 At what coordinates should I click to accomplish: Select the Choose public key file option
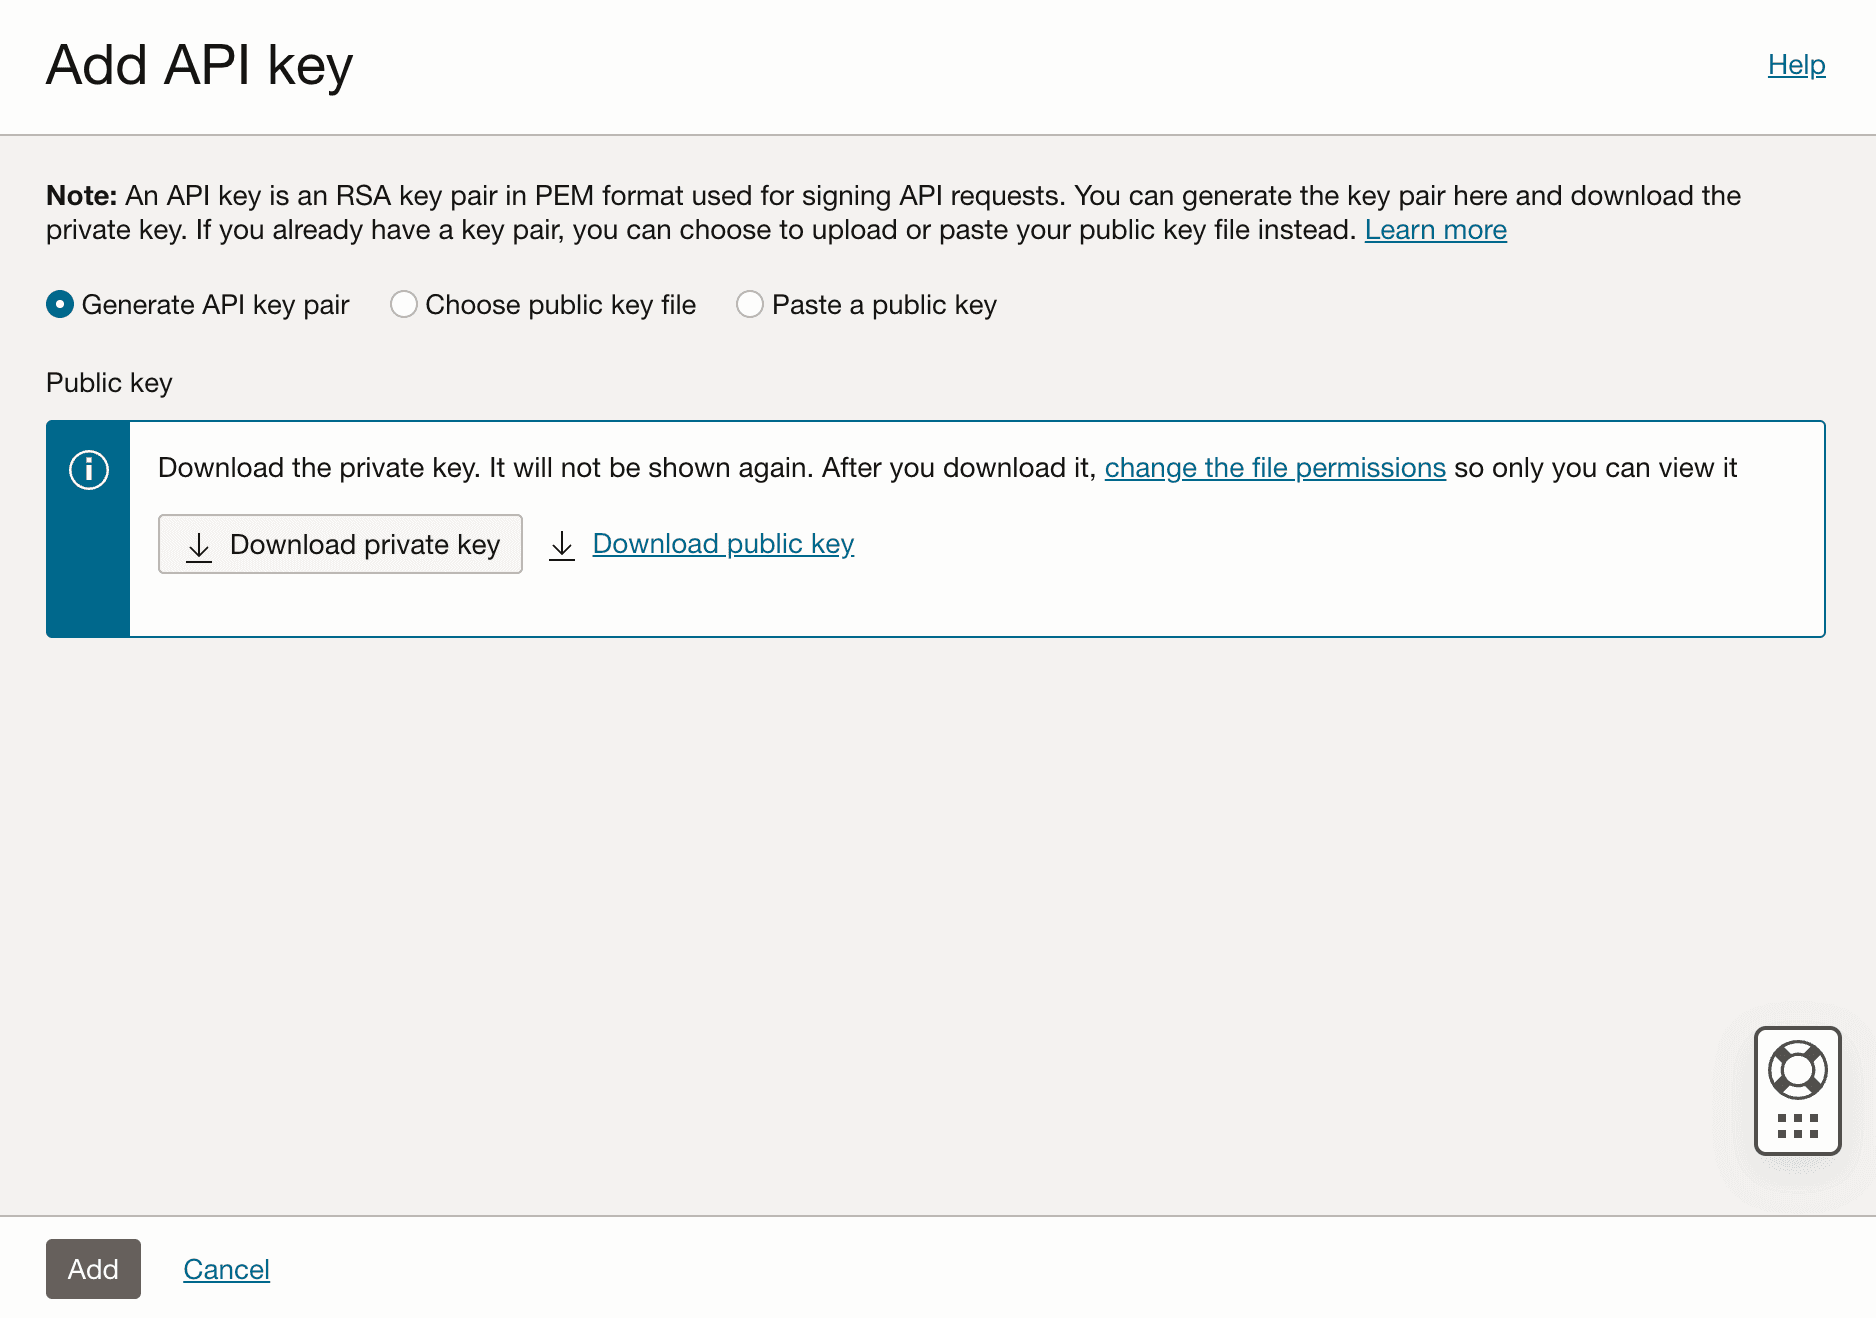pos(404,304)
